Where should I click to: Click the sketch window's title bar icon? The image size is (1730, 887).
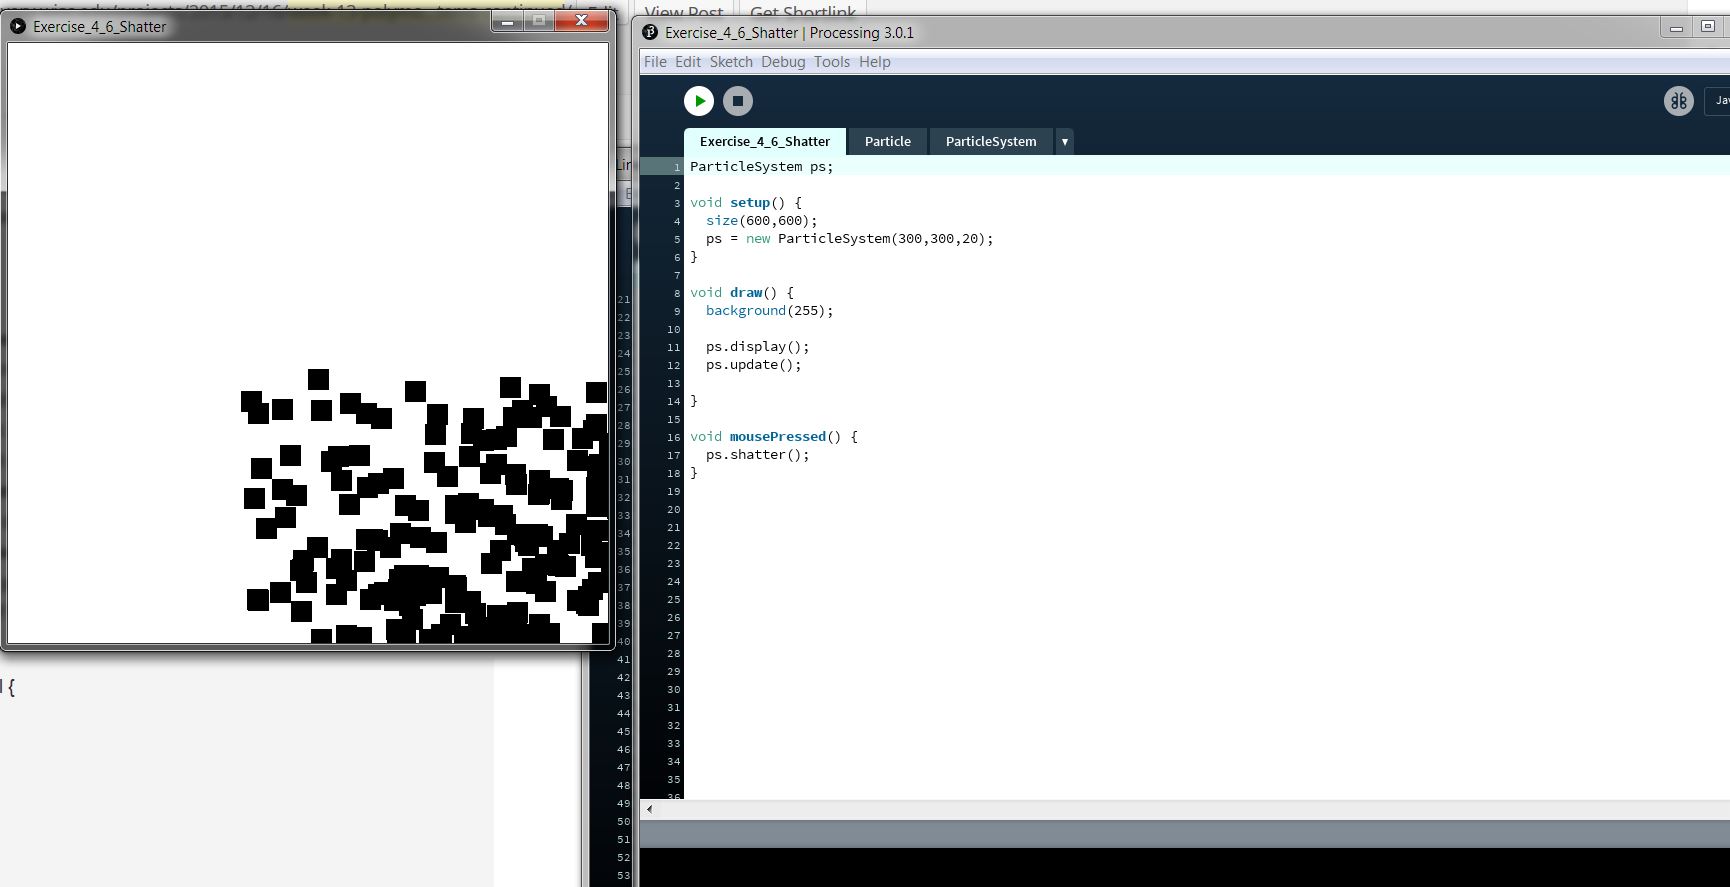[18, 27]
